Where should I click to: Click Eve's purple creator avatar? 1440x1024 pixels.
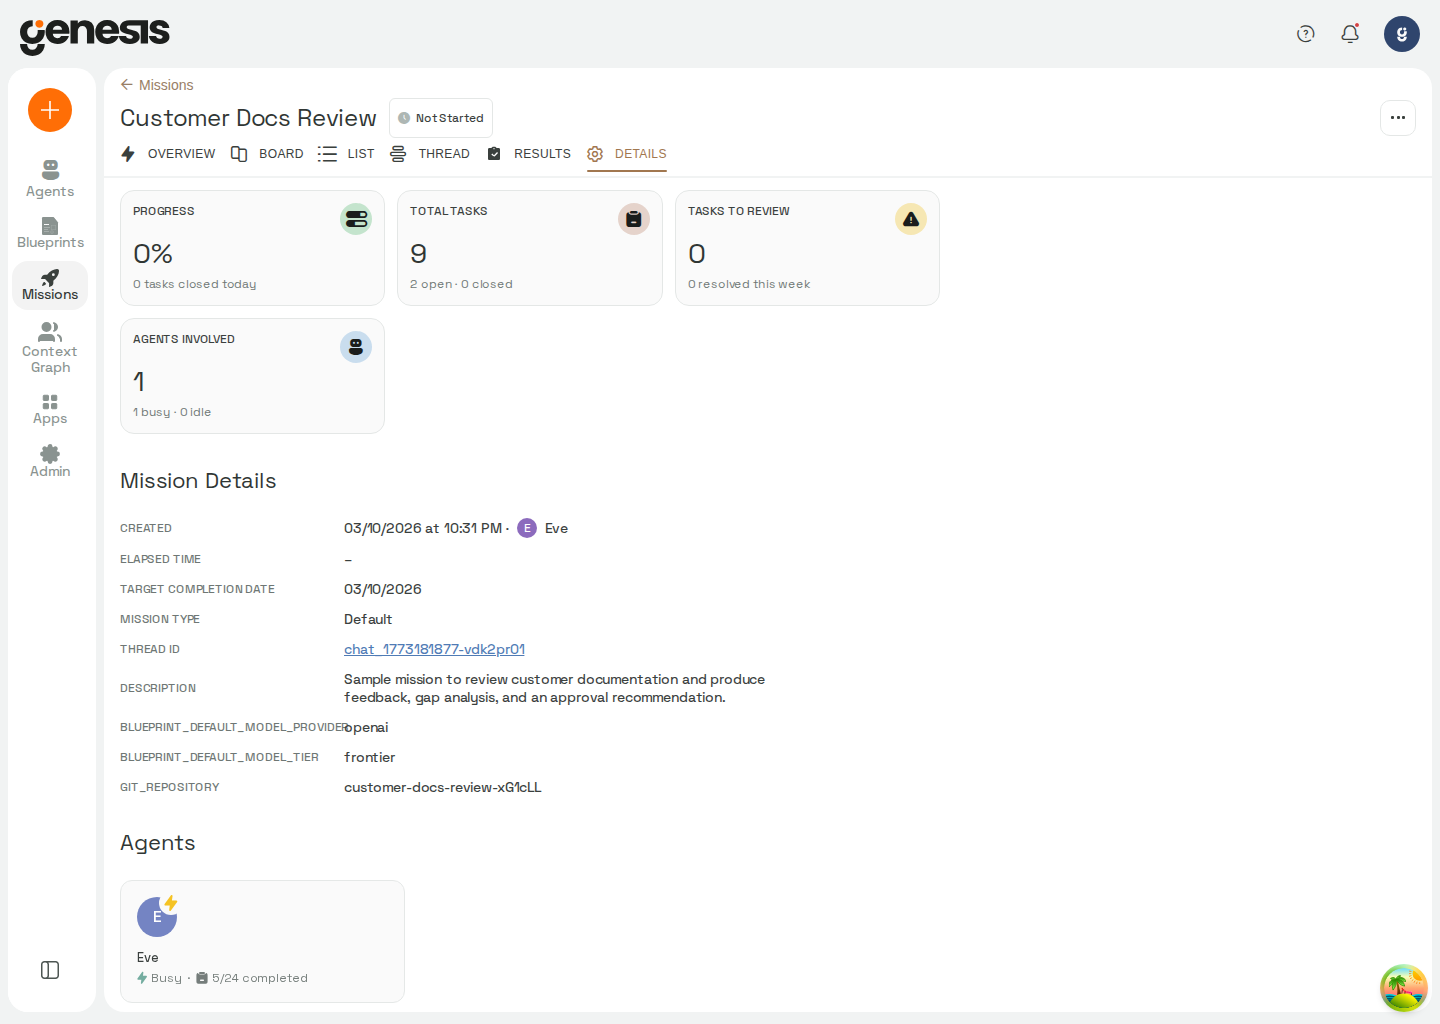[x=527, y=528]
